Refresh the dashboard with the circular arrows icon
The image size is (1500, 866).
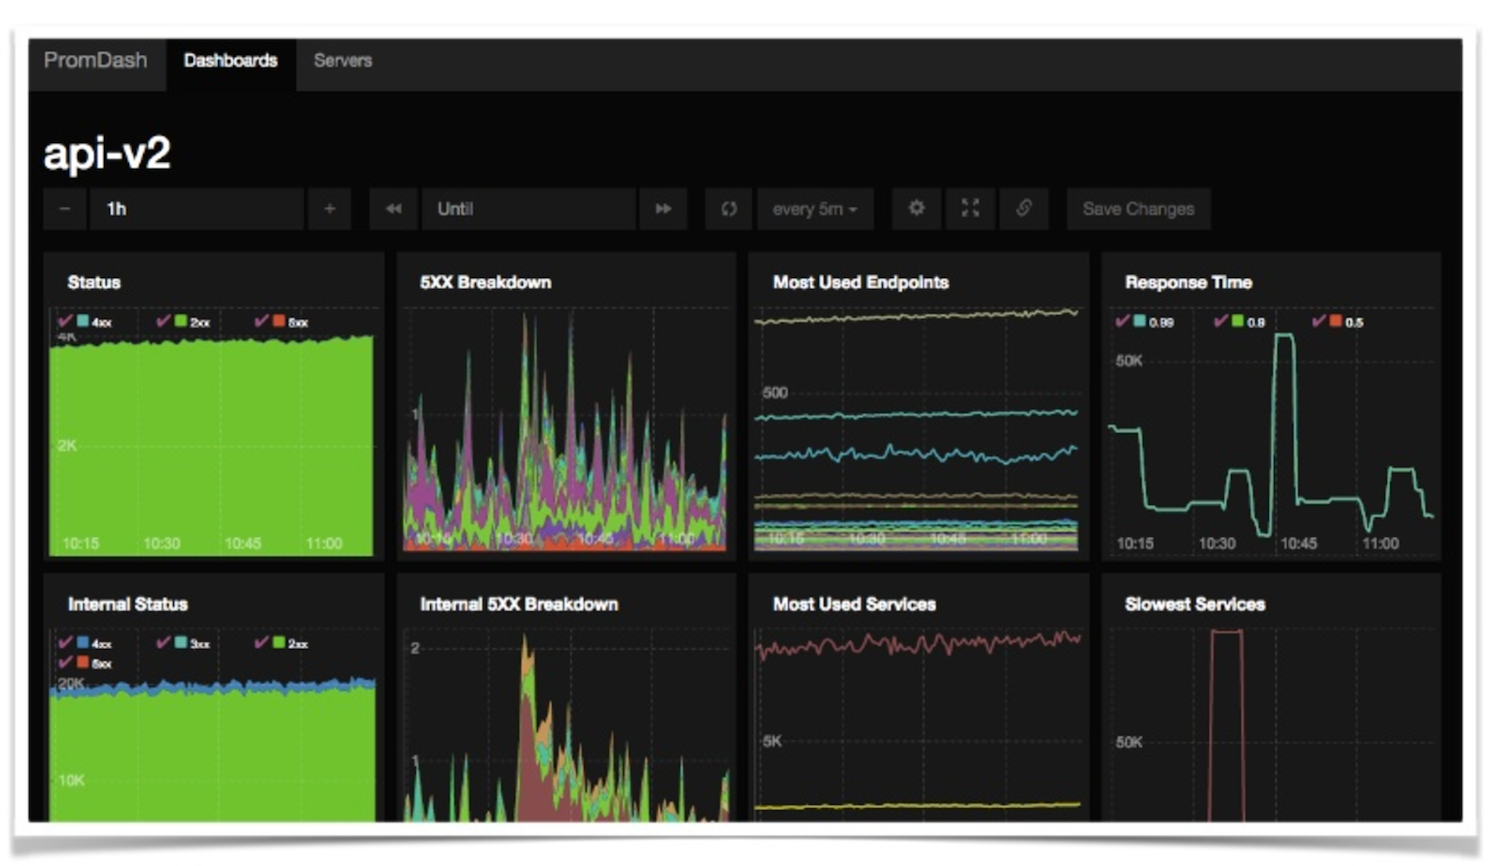[729, 209]
